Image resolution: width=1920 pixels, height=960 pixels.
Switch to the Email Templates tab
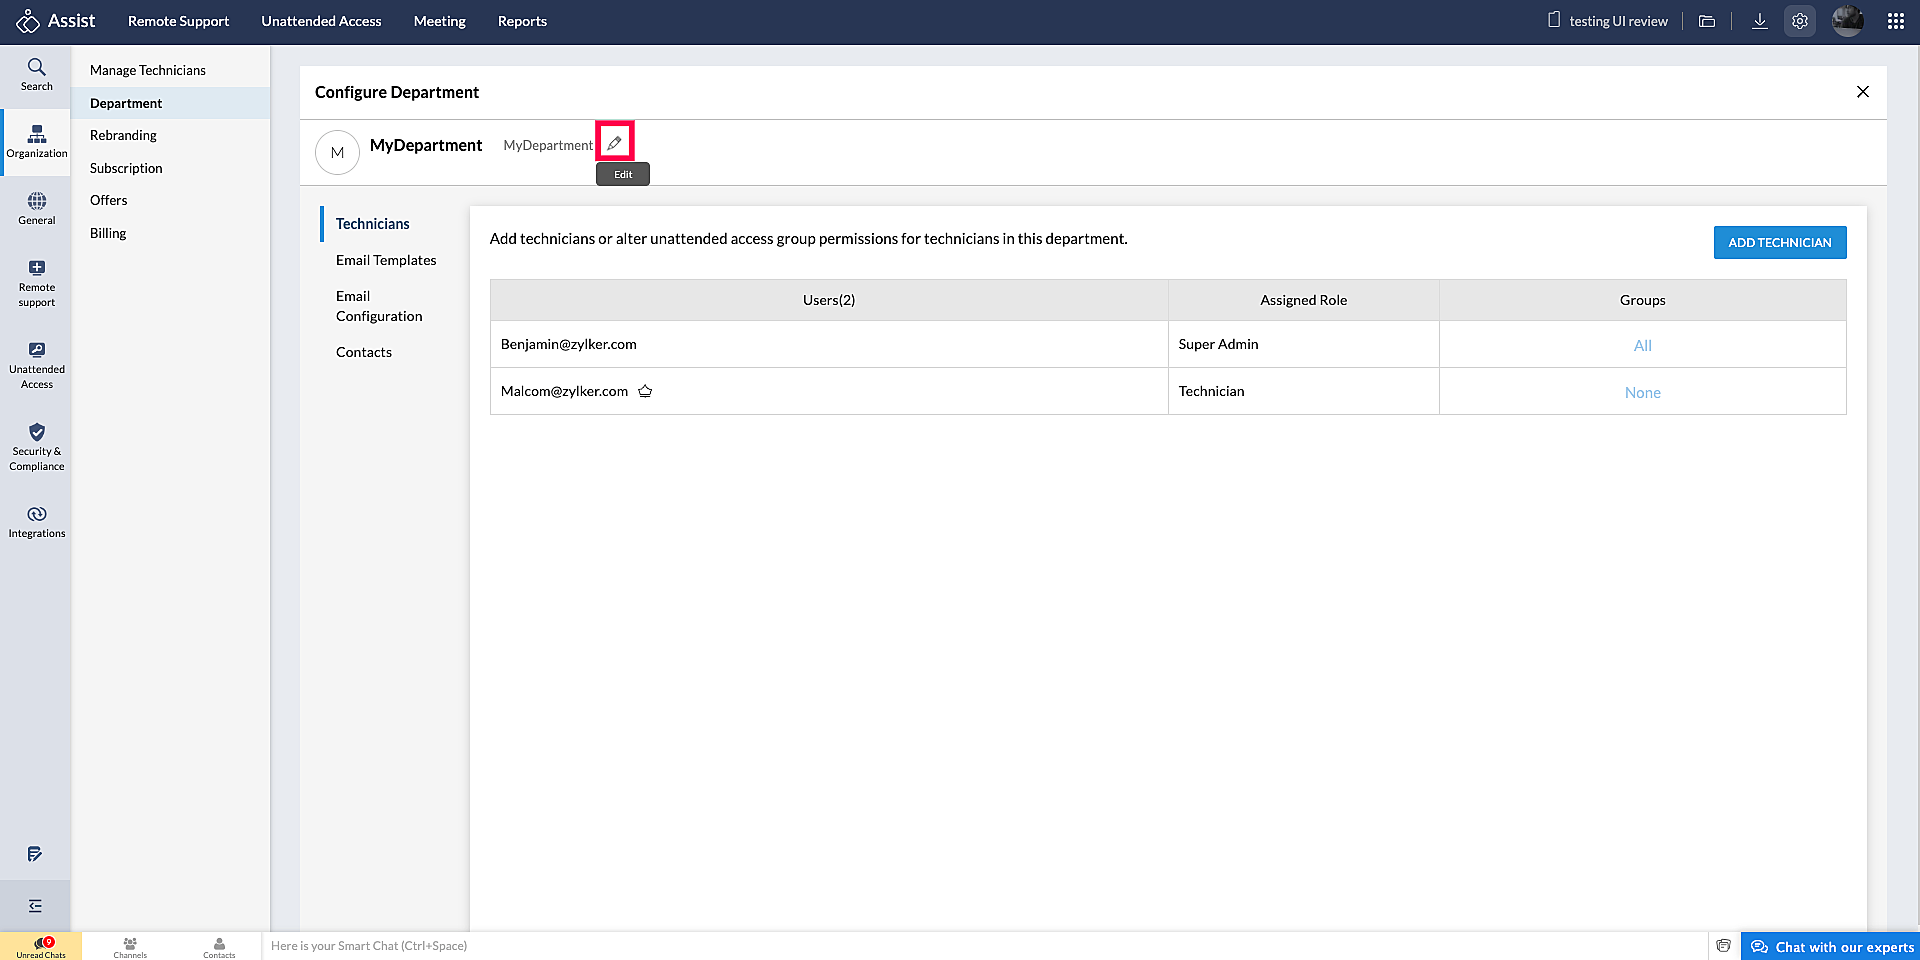[x=386, y=260]
